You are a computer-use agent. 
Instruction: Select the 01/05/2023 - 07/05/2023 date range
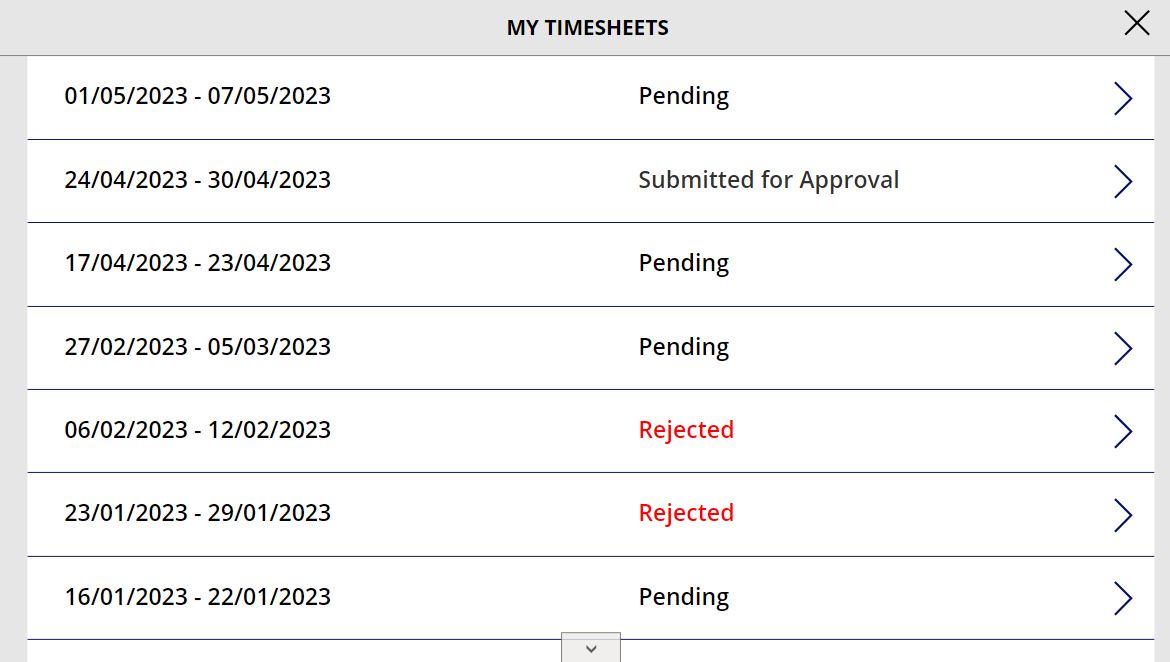point(198,96)
